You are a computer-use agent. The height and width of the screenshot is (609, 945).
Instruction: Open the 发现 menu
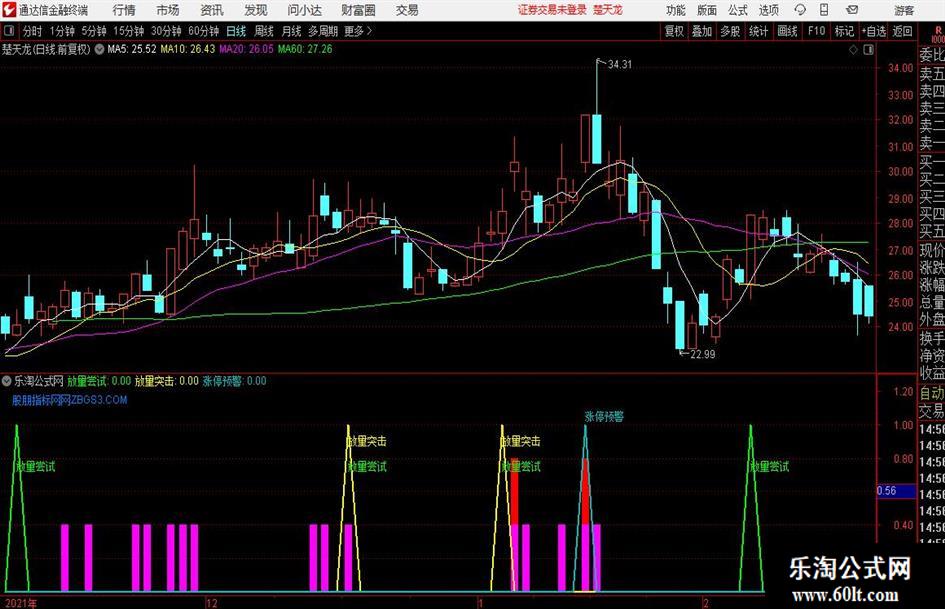tap(256, 10)
